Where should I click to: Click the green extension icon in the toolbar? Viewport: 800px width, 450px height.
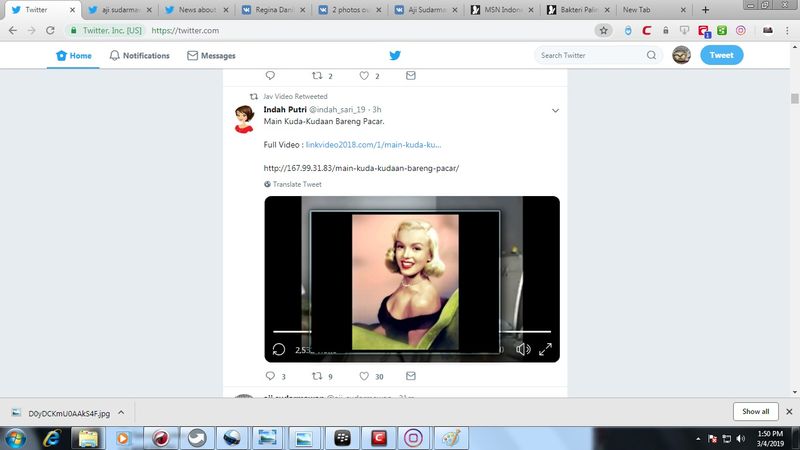coord(722,31)
